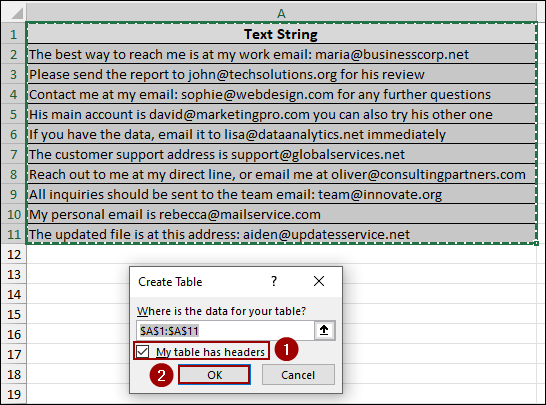The image size is (546, 405).
Task: Select cell with lisa@dataanalytics.net
Action: point(281,134)
